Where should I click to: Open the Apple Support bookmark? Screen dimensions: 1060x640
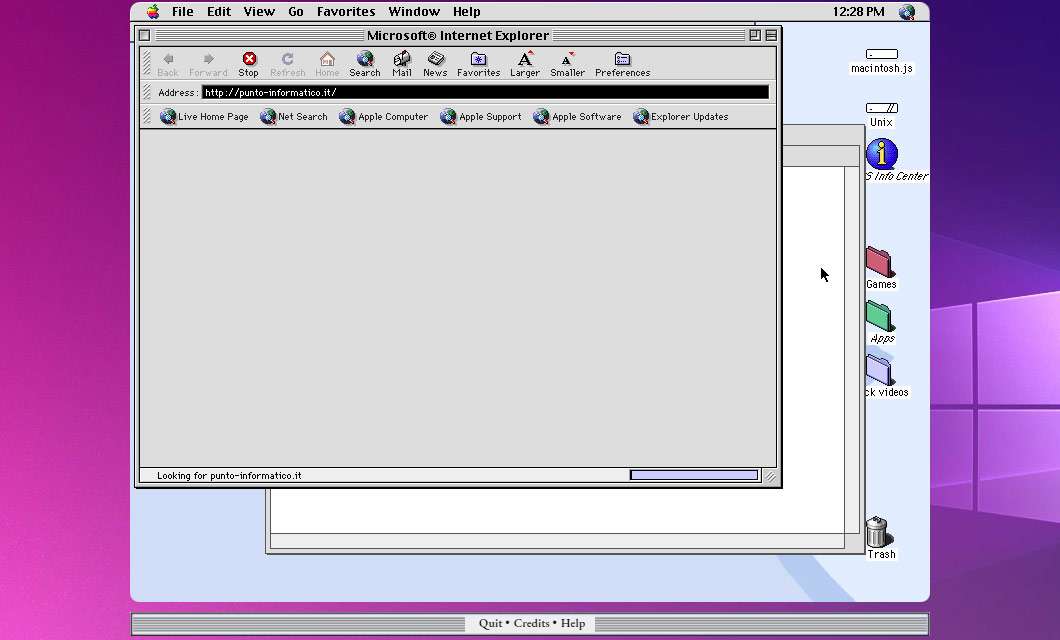(x=481, y=117)
